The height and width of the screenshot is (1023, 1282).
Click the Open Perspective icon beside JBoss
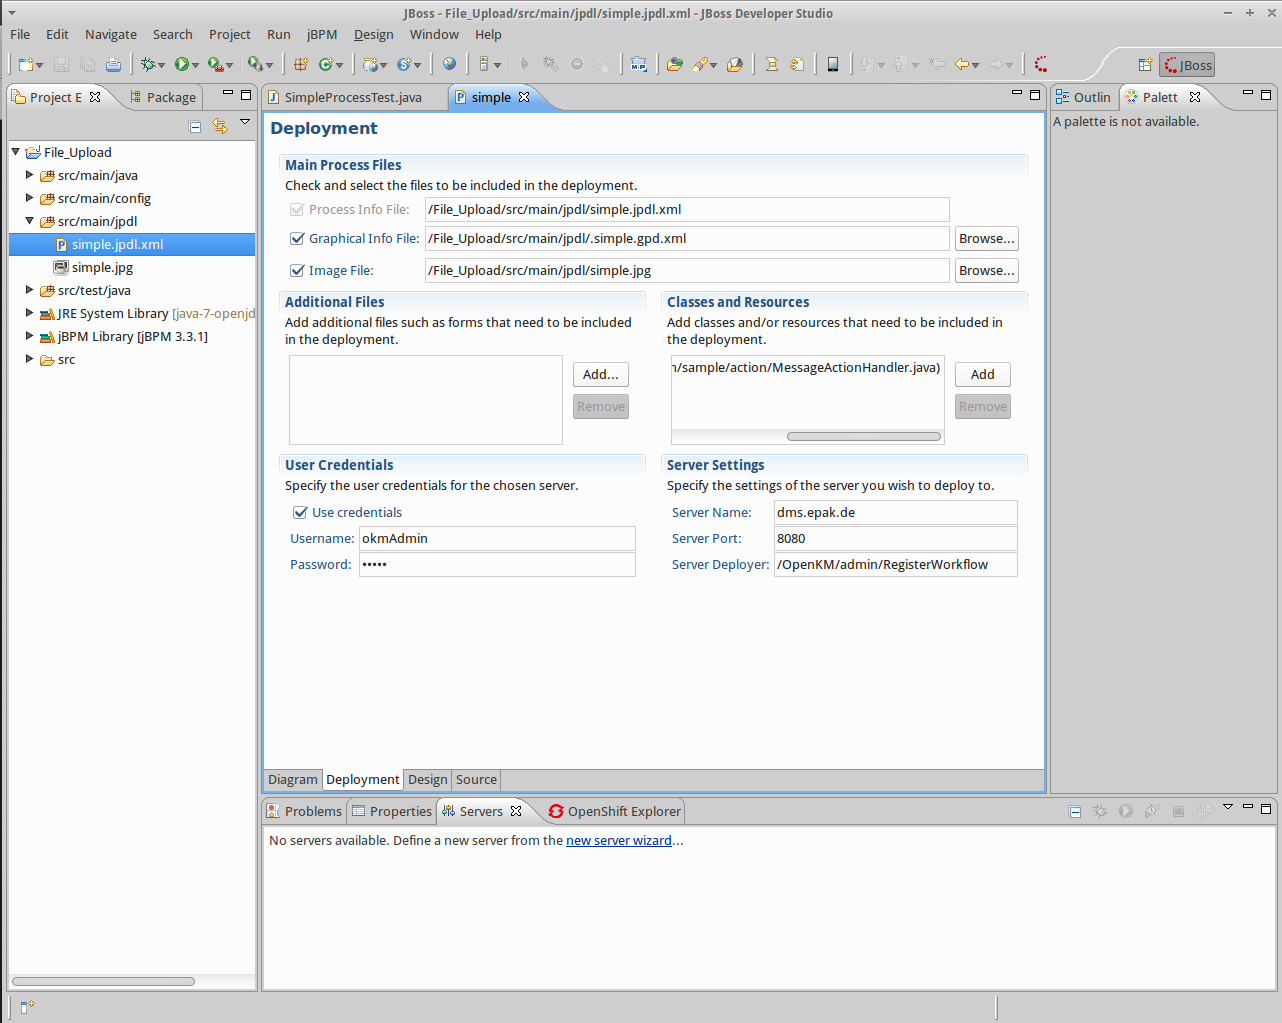click(1145, 65)
